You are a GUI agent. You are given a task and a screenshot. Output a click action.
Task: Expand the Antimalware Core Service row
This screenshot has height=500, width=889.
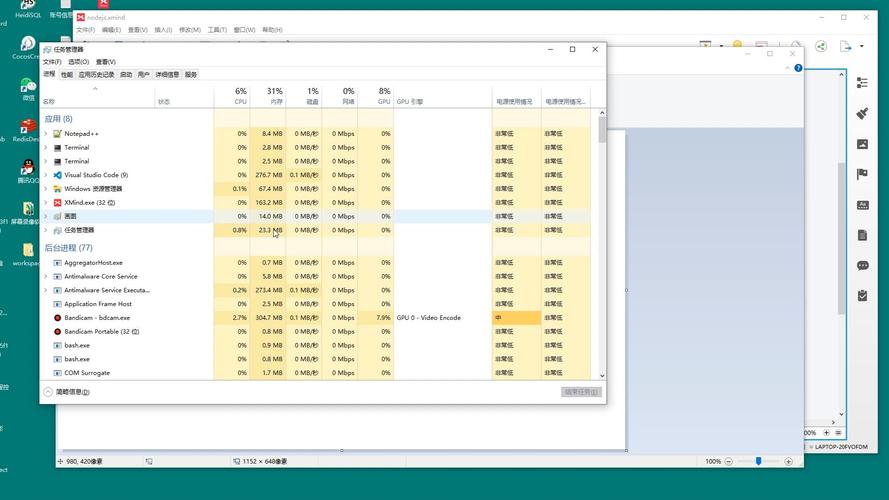coord(46,277)
